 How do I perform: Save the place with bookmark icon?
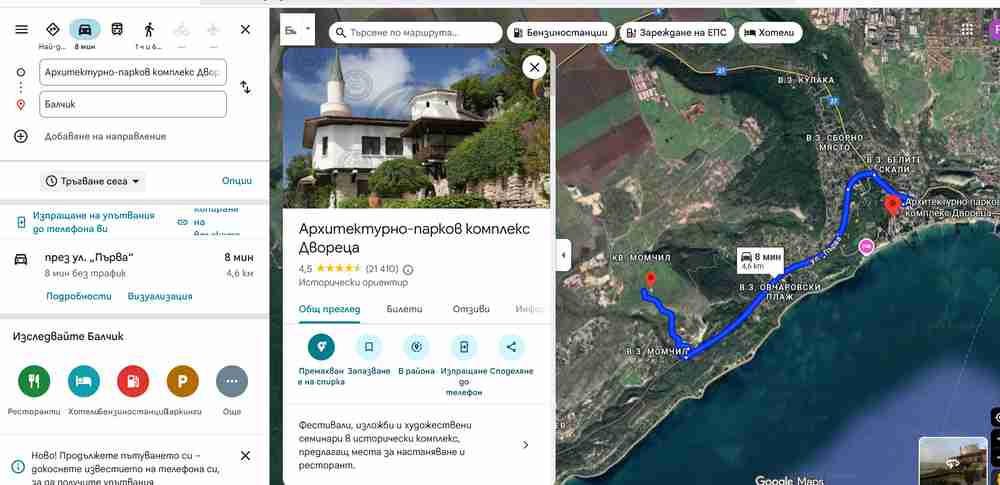(x=369, y=347)
